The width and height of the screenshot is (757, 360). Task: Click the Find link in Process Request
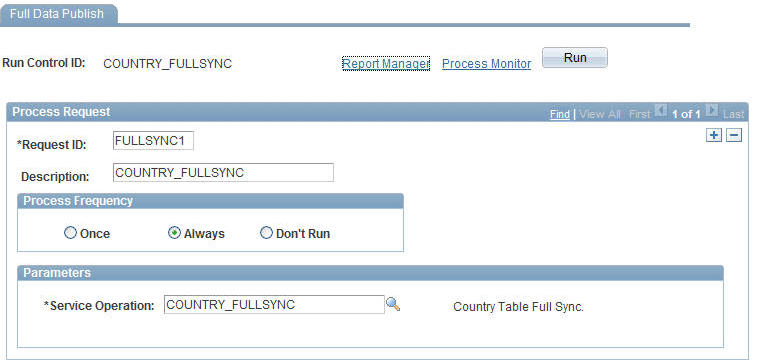point(560,114)
